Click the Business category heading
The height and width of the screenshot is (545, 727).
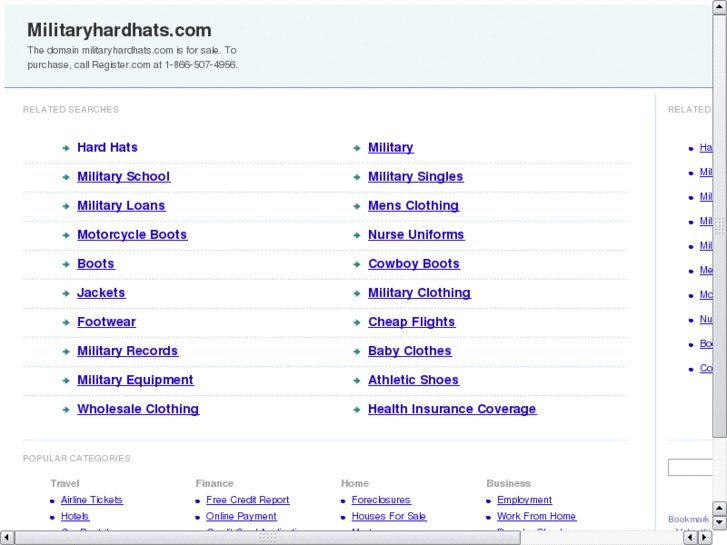[508, 483]
